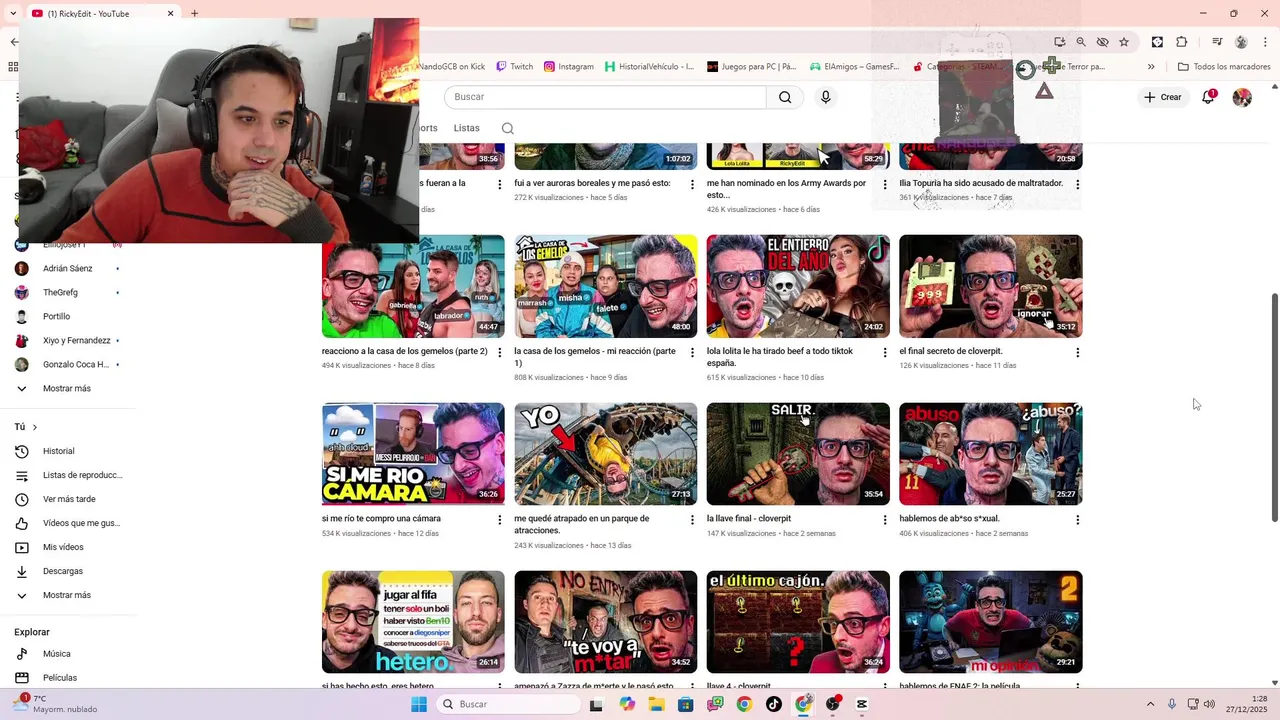Open options menu for 'hablemos de ab*so s*xual'
The width and height of the screenshot is (1280, 720).
tap(1077, 520)
